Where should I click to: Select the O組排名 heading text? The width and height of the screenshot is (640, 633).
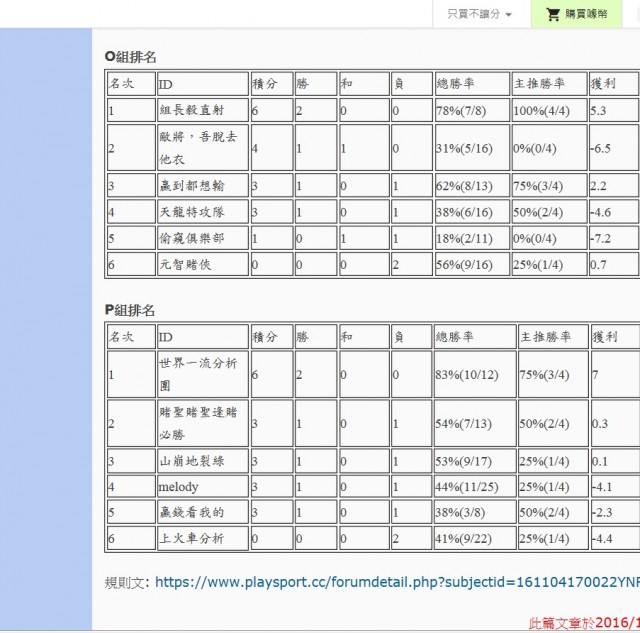131,57
